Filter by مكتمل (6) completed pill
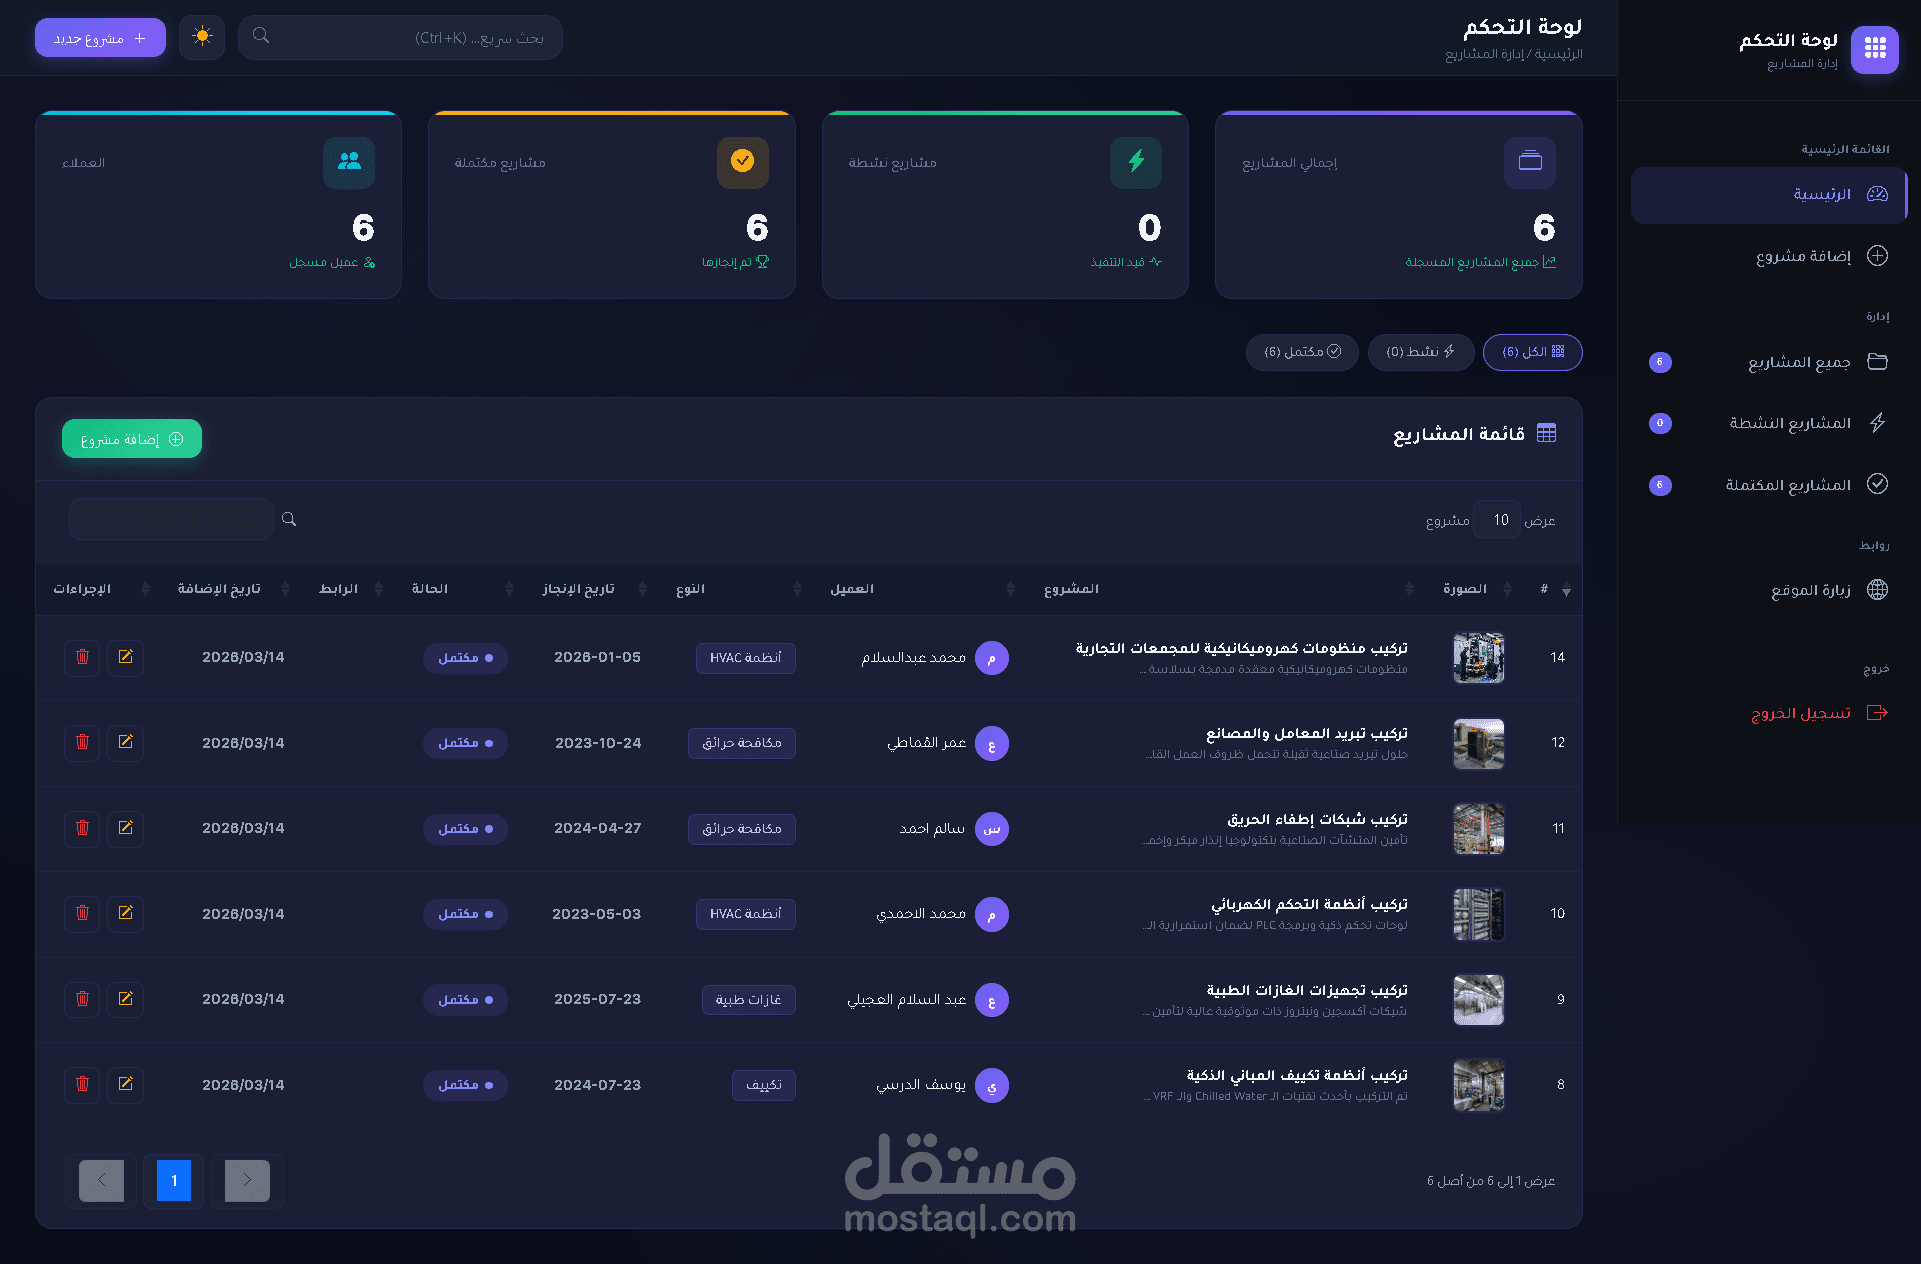Screen dimensions: 1921x1264 [1301, 352]
